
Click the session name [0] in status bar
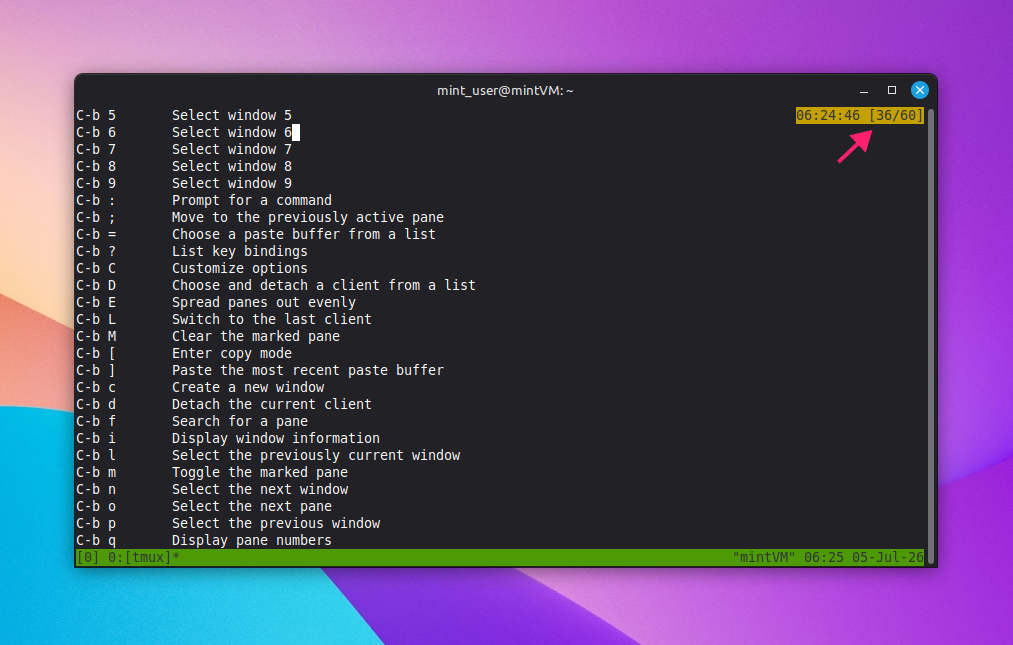88,557
